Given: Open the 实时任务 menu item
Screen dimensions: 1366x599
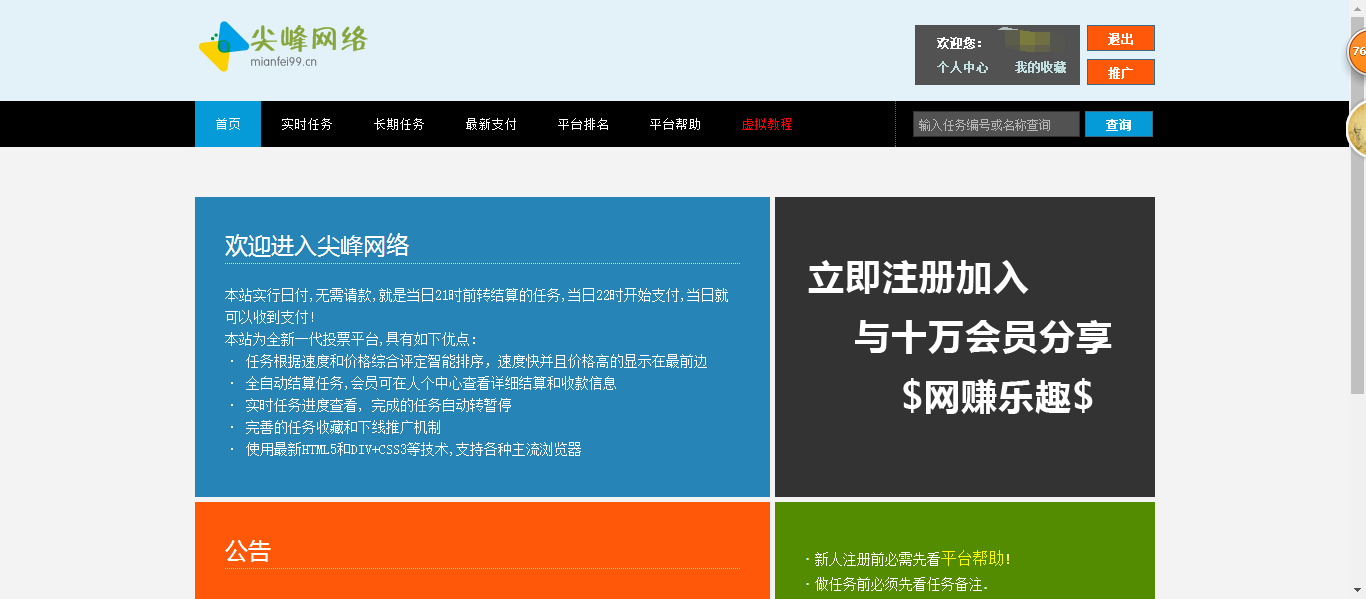Looking at the screenshot, I should [308, 124].
